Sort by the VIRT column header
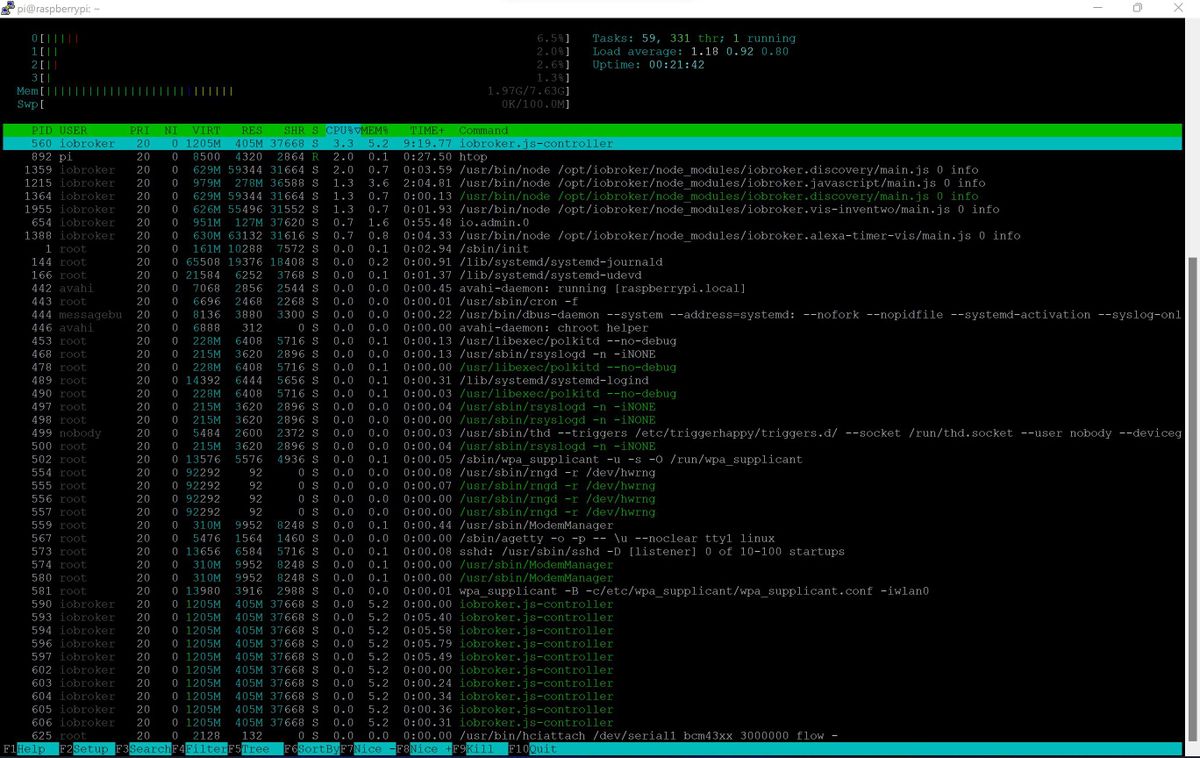Viewport: 1200px width, 758px height. pyautogui.click(x=206, y=130)
